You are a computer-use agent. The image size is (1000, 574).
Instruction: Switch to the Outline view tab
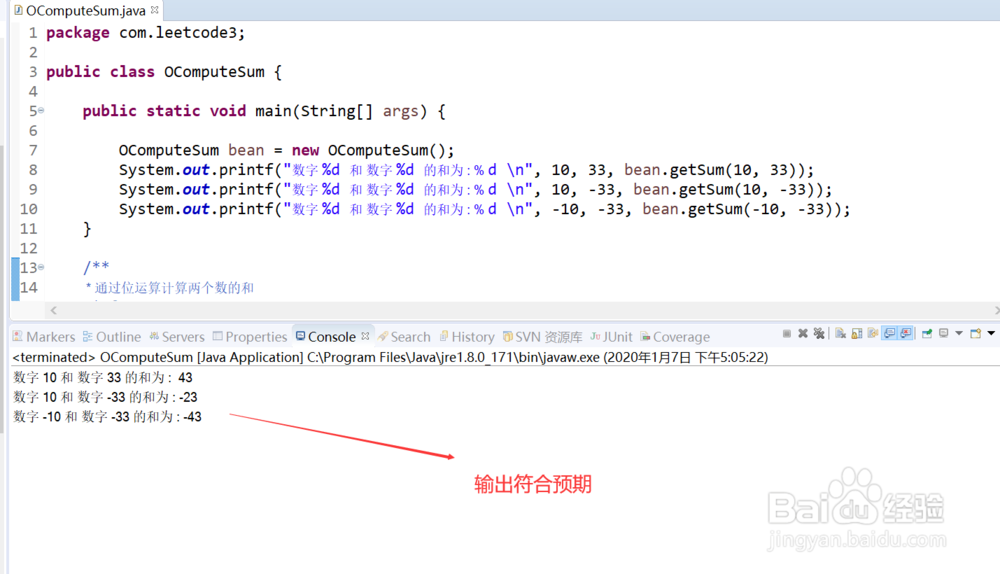[x=112, y=337]
